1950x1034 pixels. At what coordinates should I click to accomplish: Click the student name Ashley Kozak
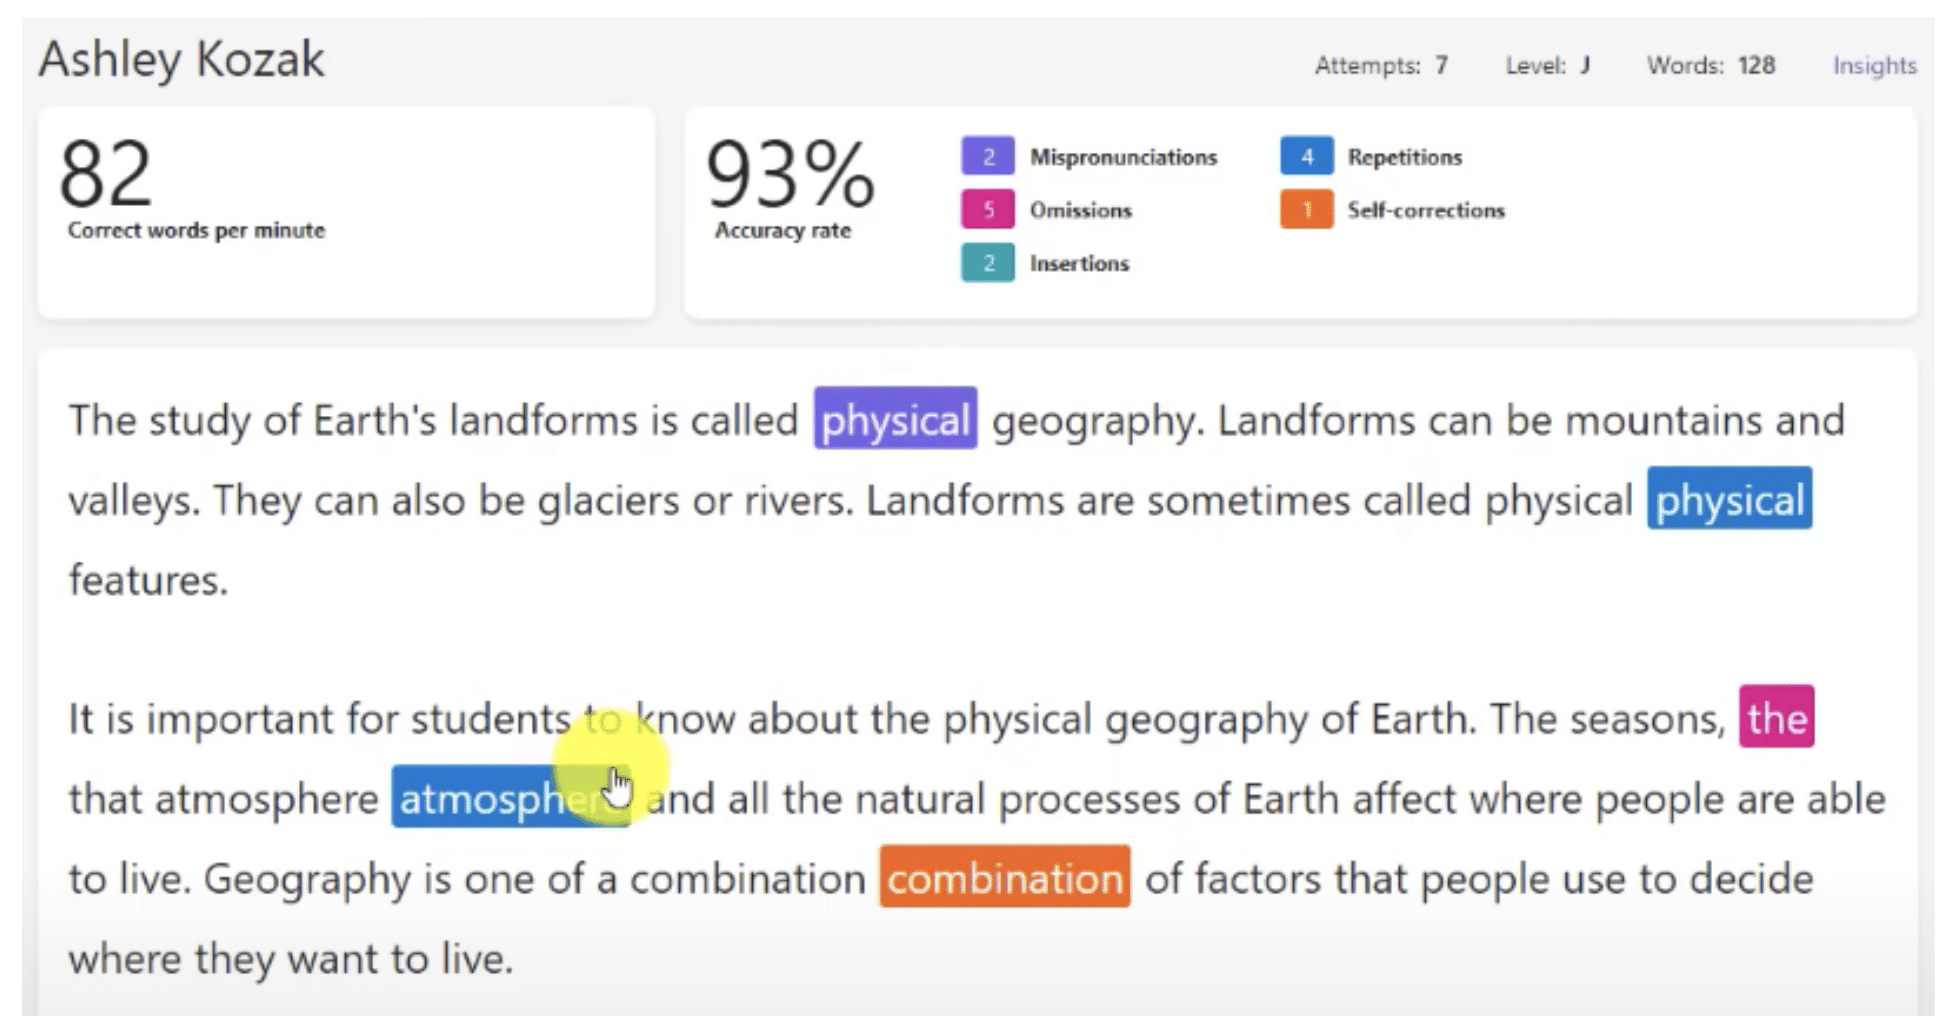pos(181,60)
